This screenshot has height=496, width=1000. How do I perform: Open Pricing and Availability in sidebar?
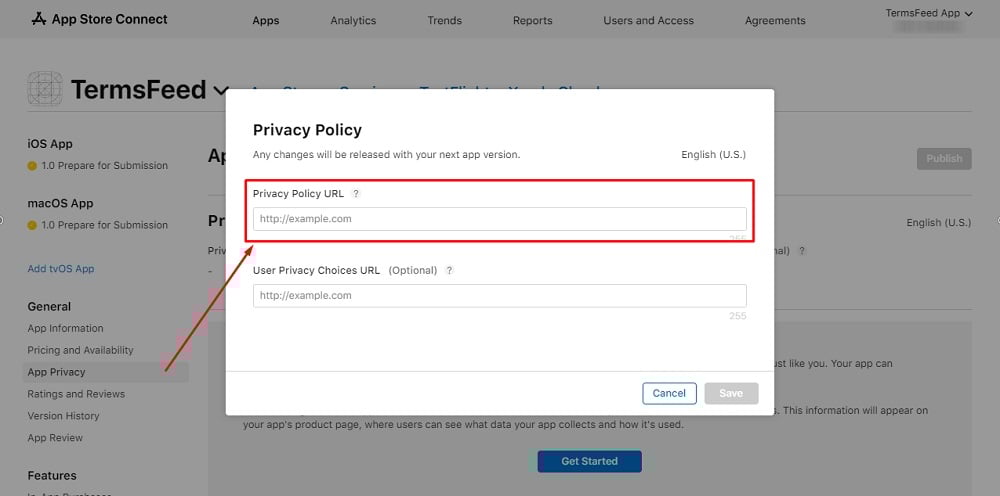(80, 350)
